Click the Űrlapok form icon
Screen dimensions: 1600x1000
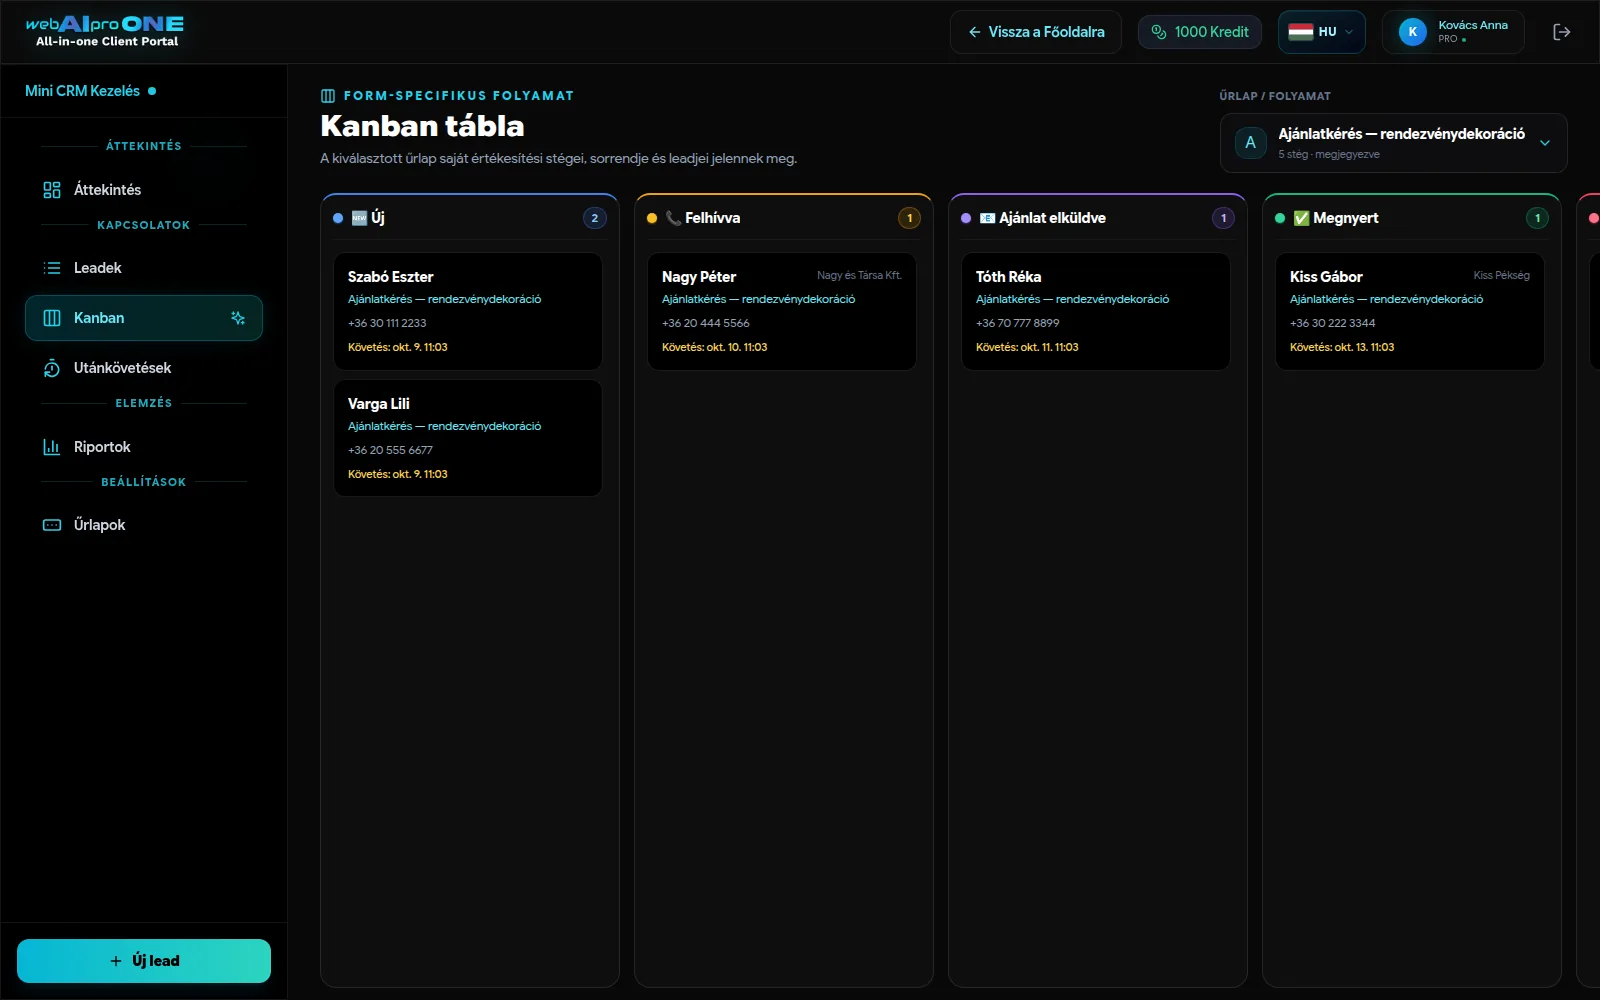(52, 525)
